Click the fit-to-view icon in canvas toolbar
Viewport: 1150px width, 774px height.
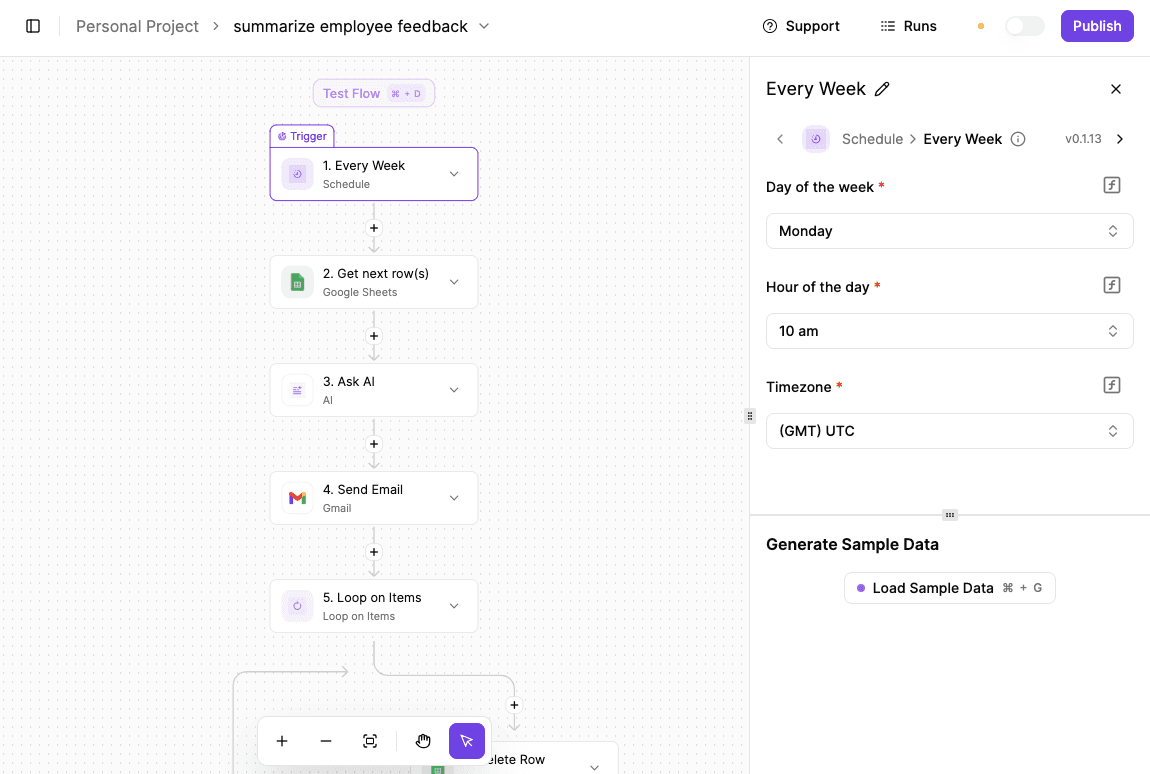(370, 741)
